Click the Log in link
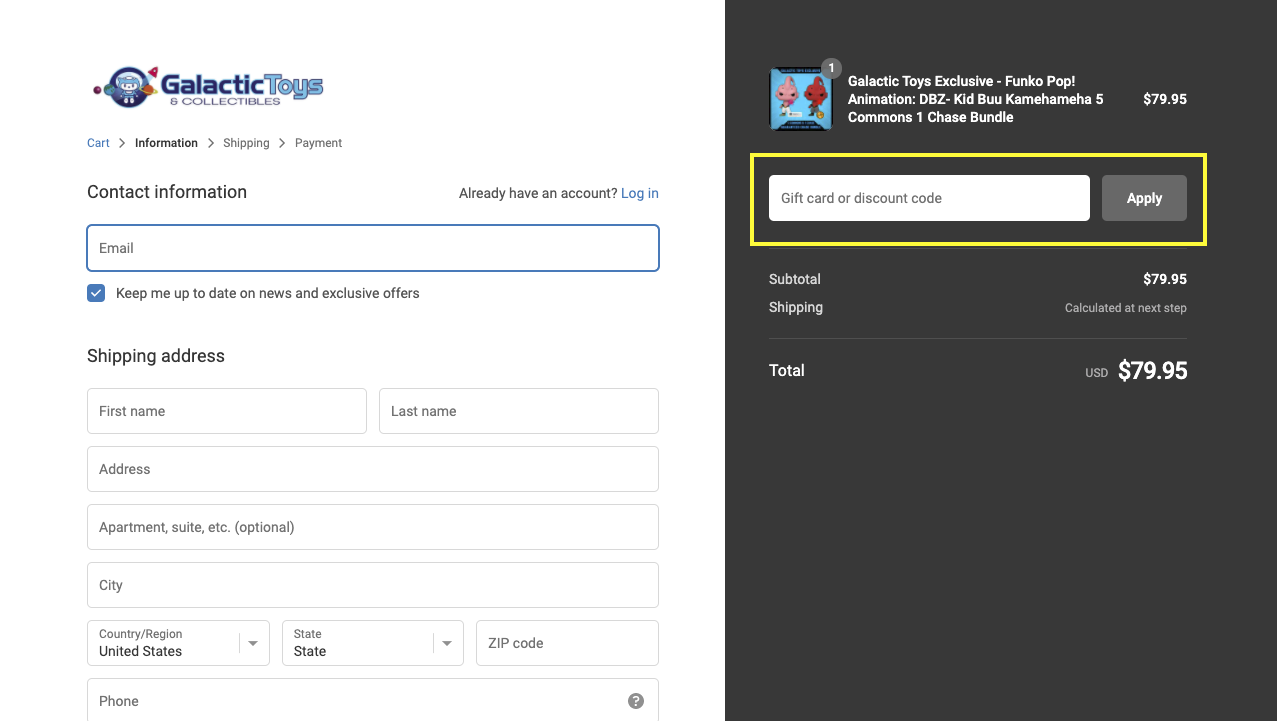 [640, 193]
